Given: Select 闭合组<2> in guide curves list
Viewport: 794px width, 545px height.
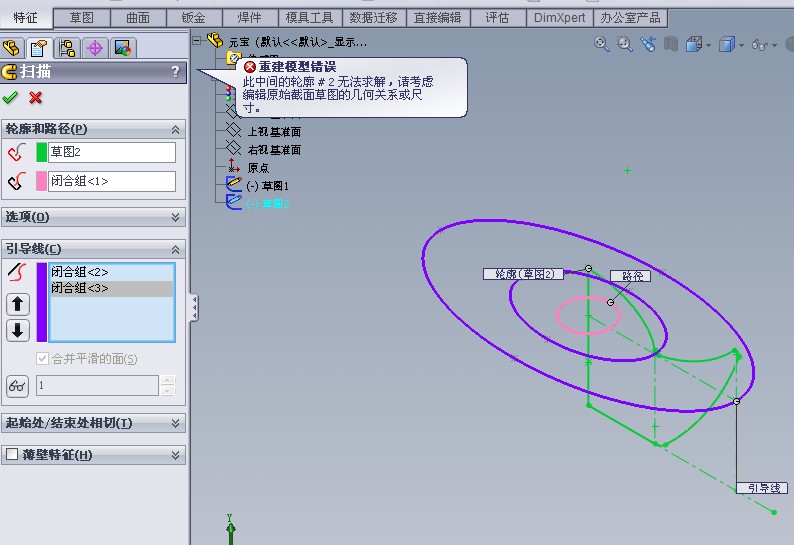Looking at the screenshot, I should coord(111,272).
